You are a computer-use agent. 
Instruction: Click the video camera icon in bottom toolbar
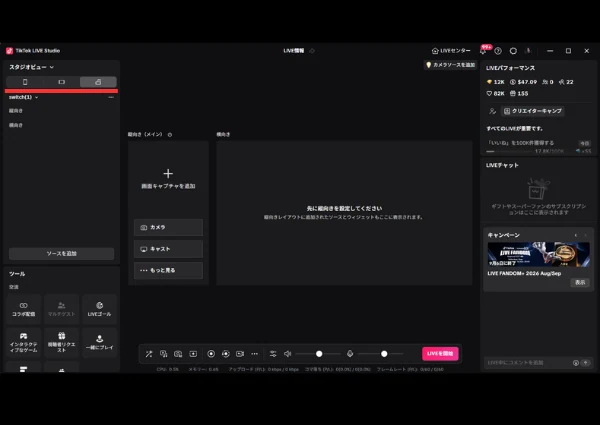coord(240,354)
